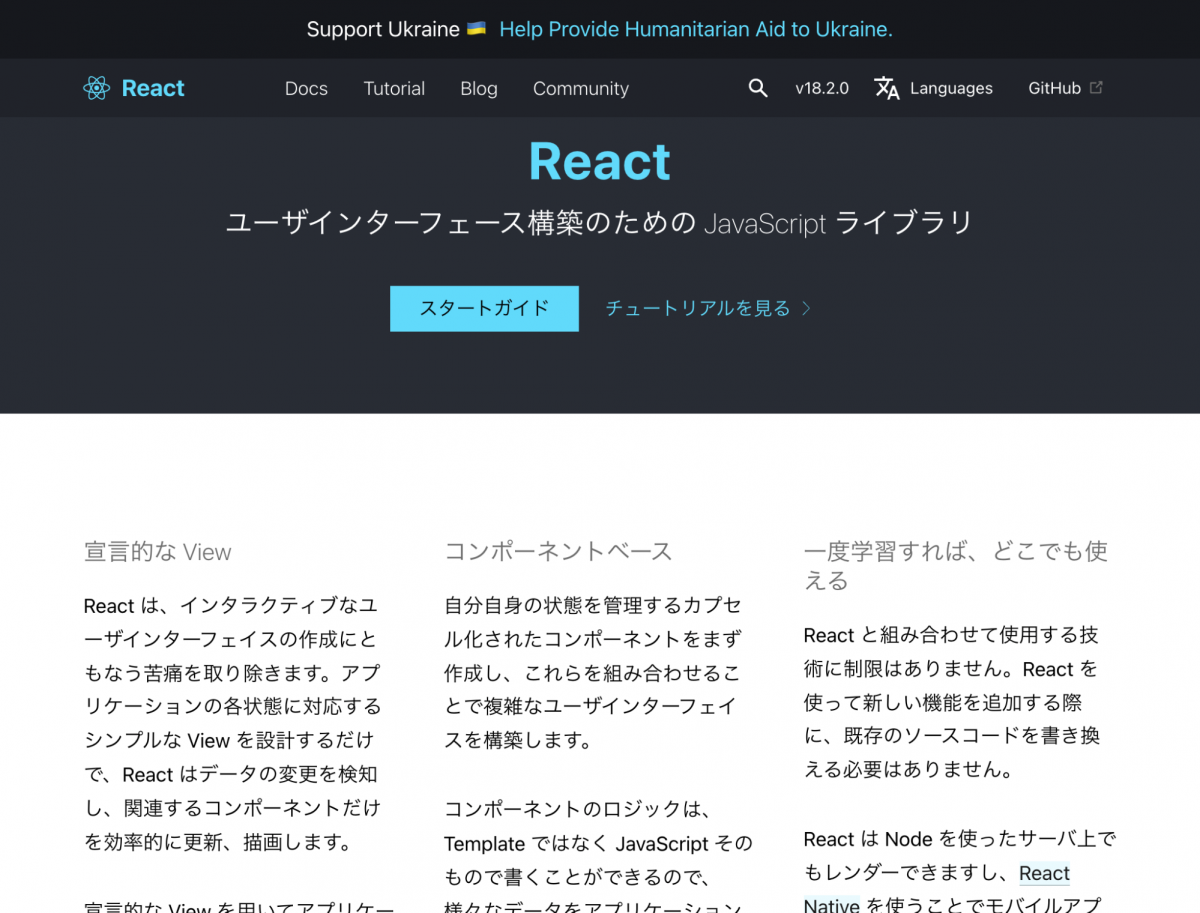The height and width of the screenshot is (913, 1200).
Task: Open the Tutorial page
Action: [x=394, y=88]
